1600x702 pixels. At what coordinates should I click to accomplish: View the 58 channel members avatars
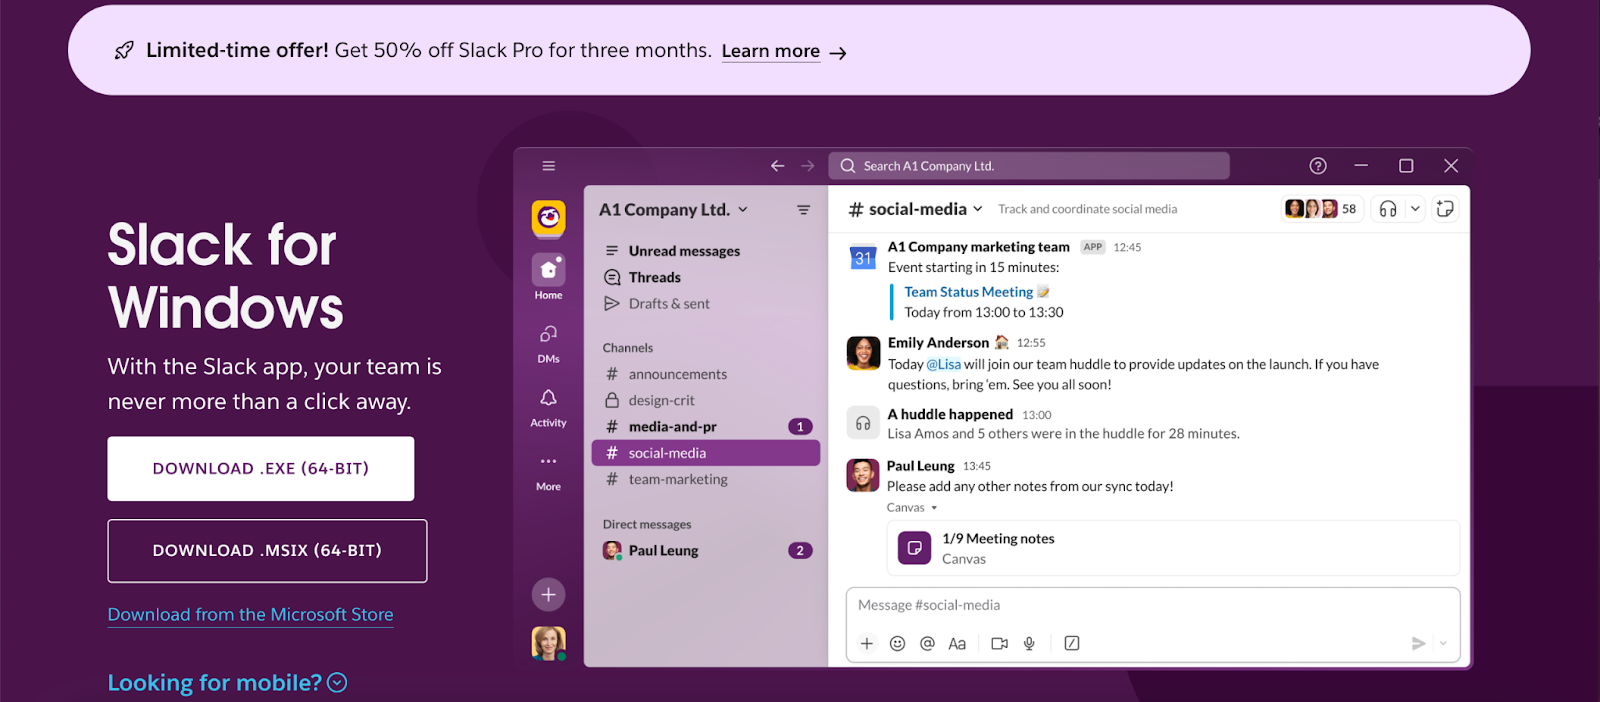tap(1322, 209)
